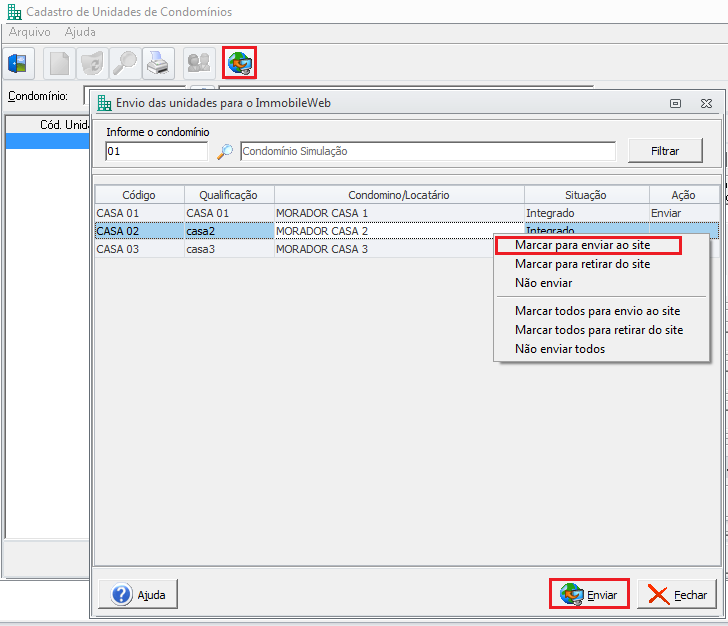Choose Marcar para retirar do site
Image resolution: width=728 pixels, height=626 pixels.
tap(582, 264)
